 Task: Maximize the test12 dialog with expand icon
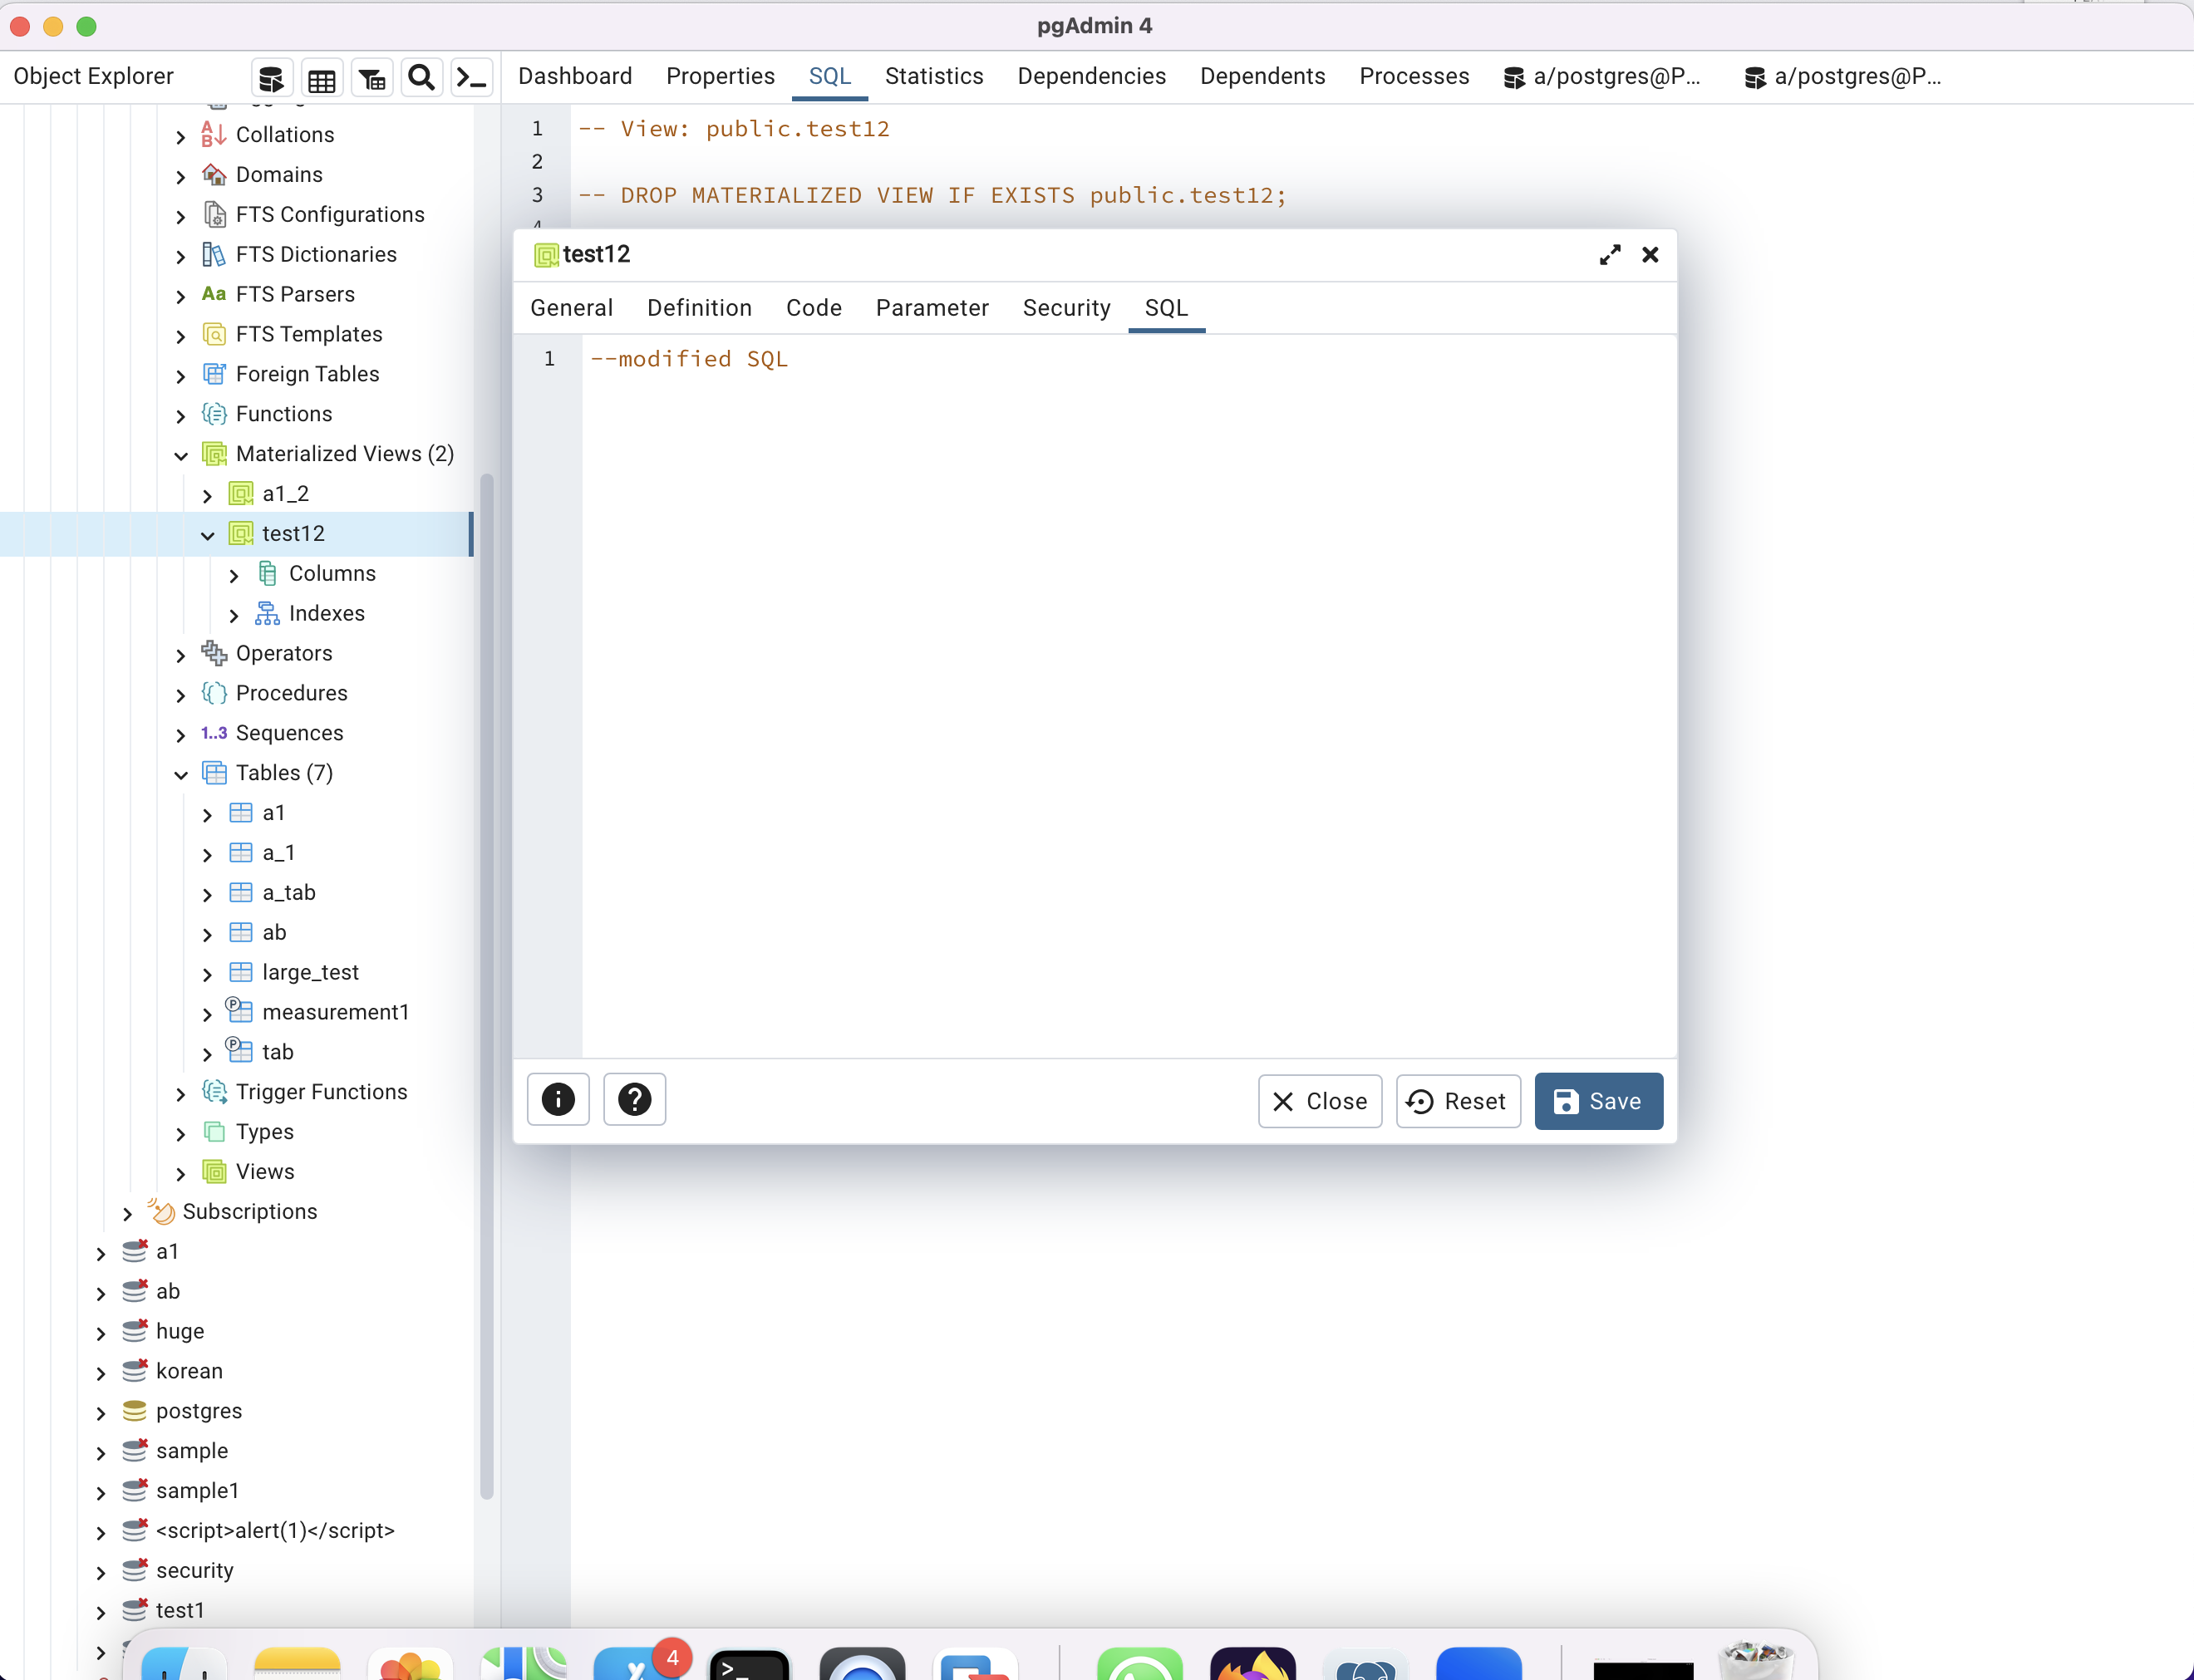[x=1608, y=255]
